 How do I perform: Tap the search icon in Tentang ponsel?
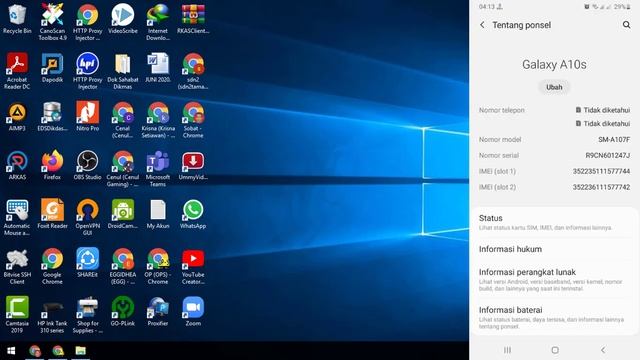click(x=626, y=25)
